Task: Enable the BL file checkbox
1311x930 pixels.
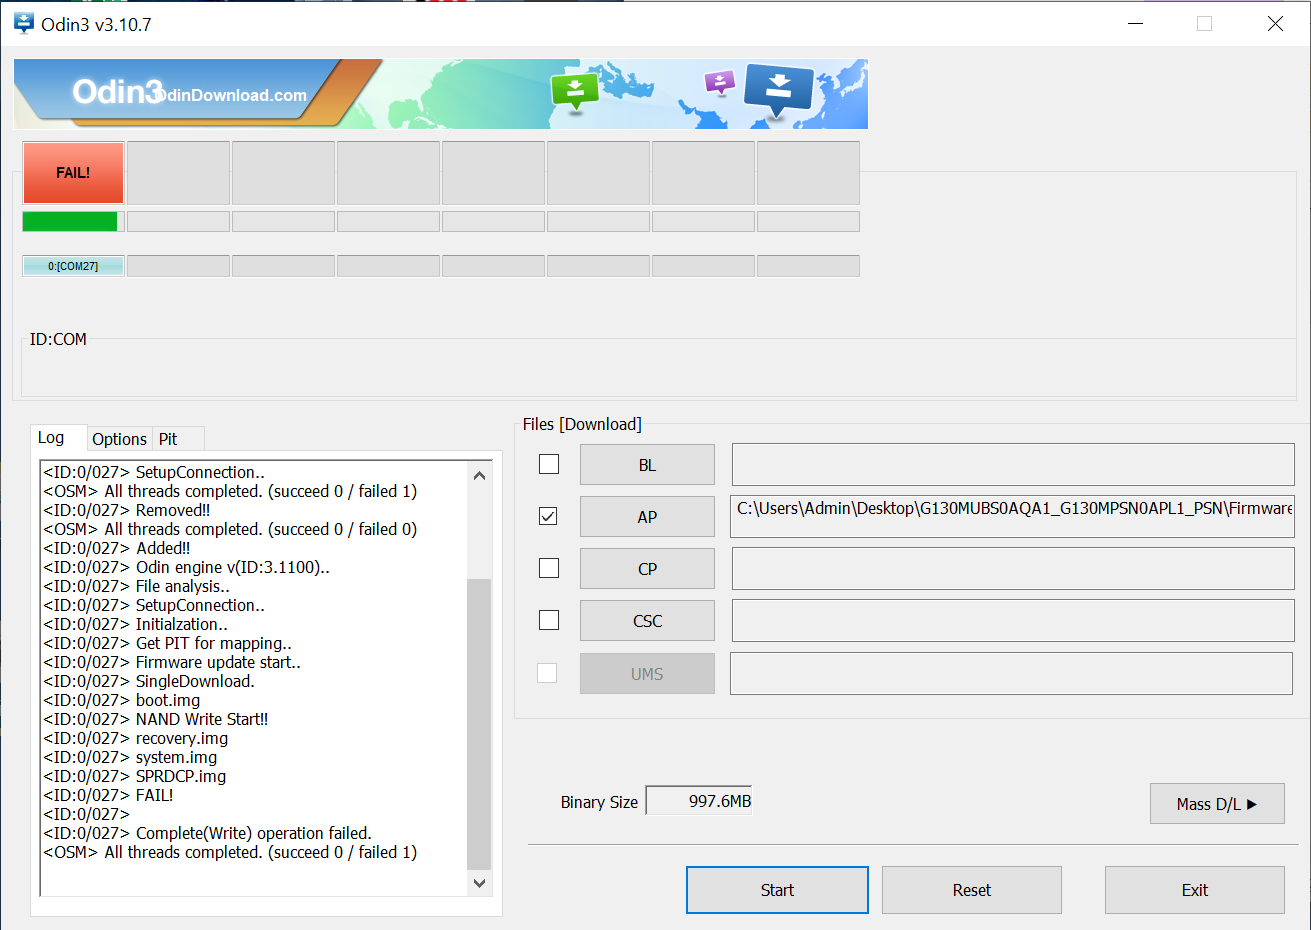Action: (x=549, y=464)
